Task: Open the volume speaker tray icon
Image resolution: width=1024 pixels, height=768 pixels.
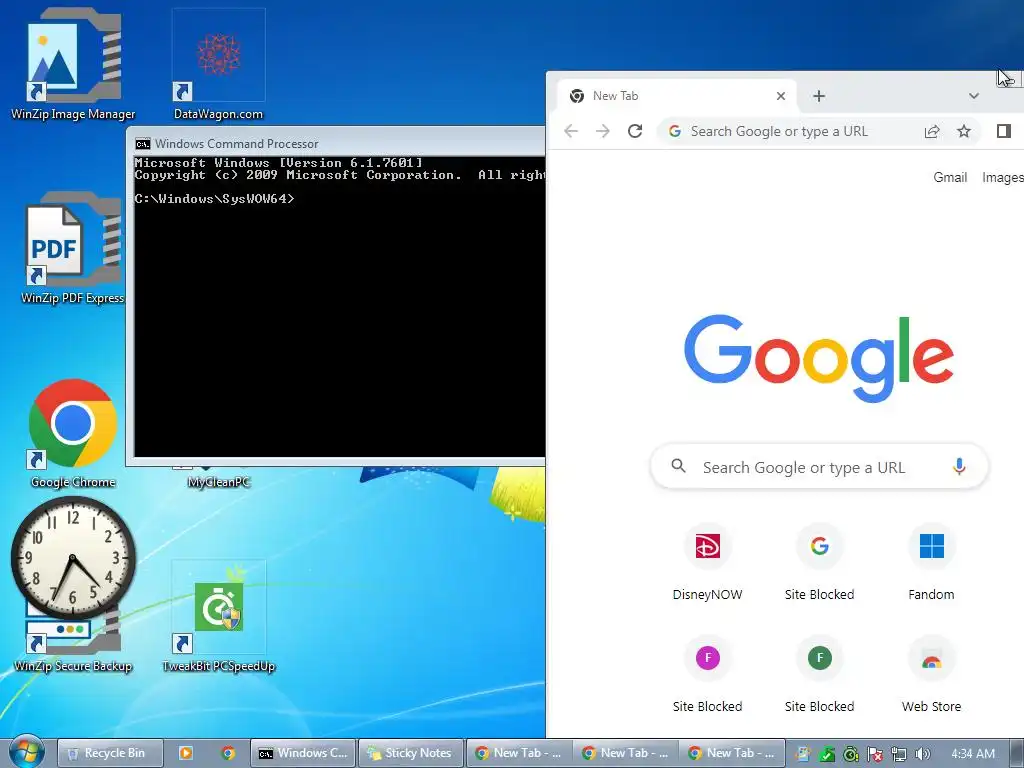Action: 922,754
